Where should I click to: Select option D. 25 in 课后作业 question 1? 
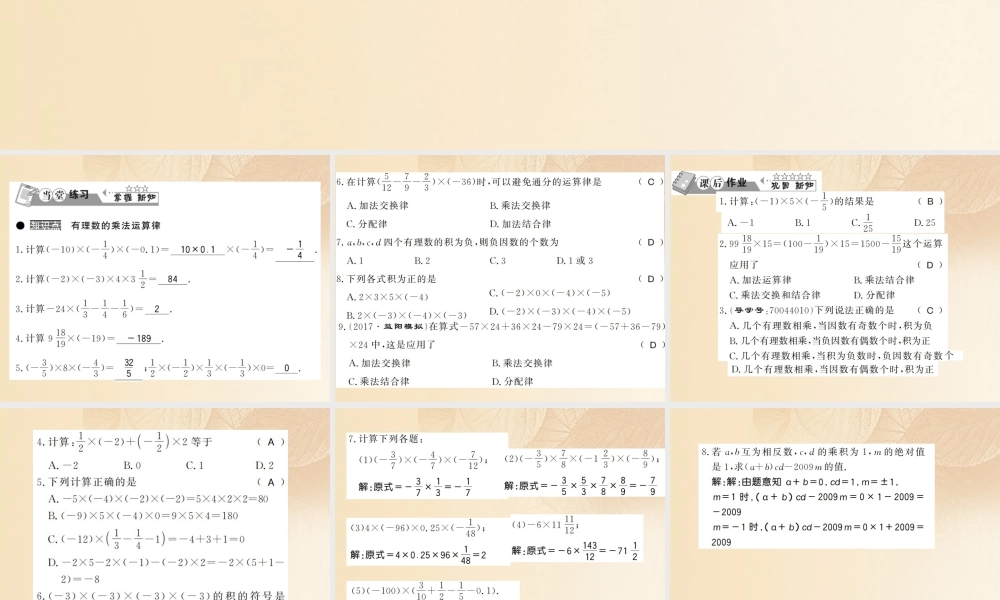point(924,223)
